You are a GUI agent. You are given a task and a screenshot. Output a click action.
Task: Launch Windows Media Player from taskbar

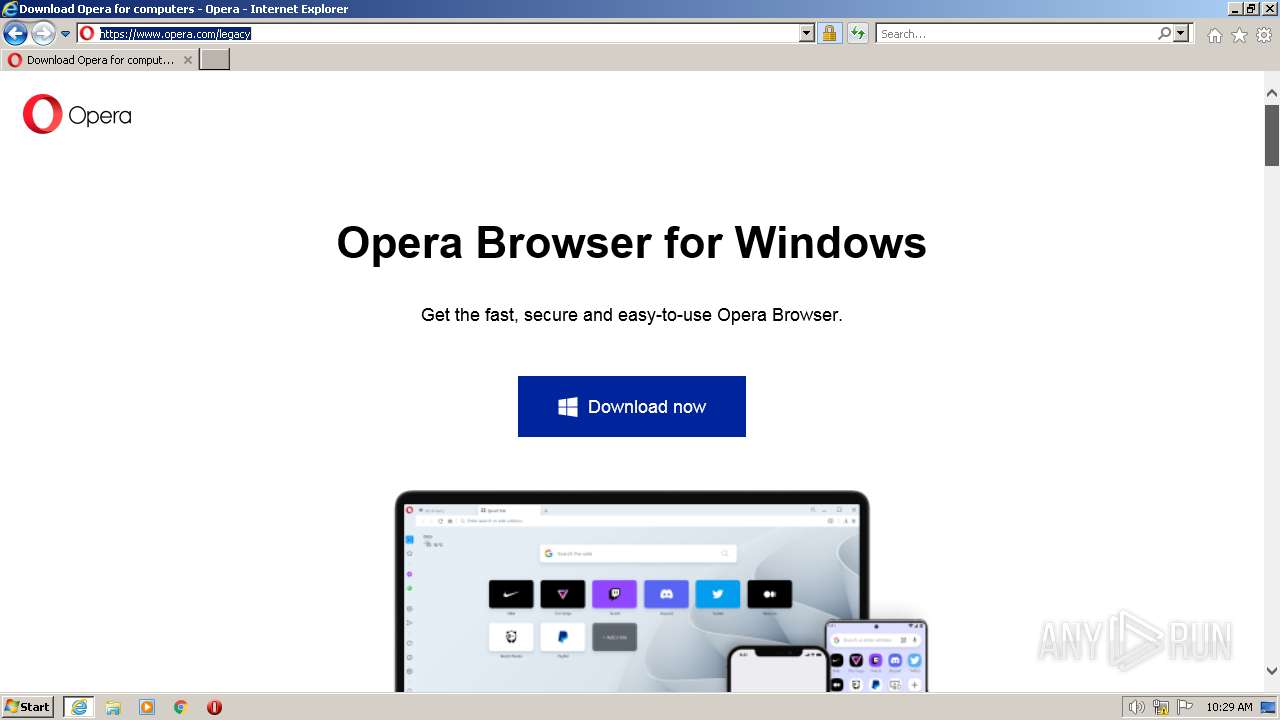coord(147,707)
